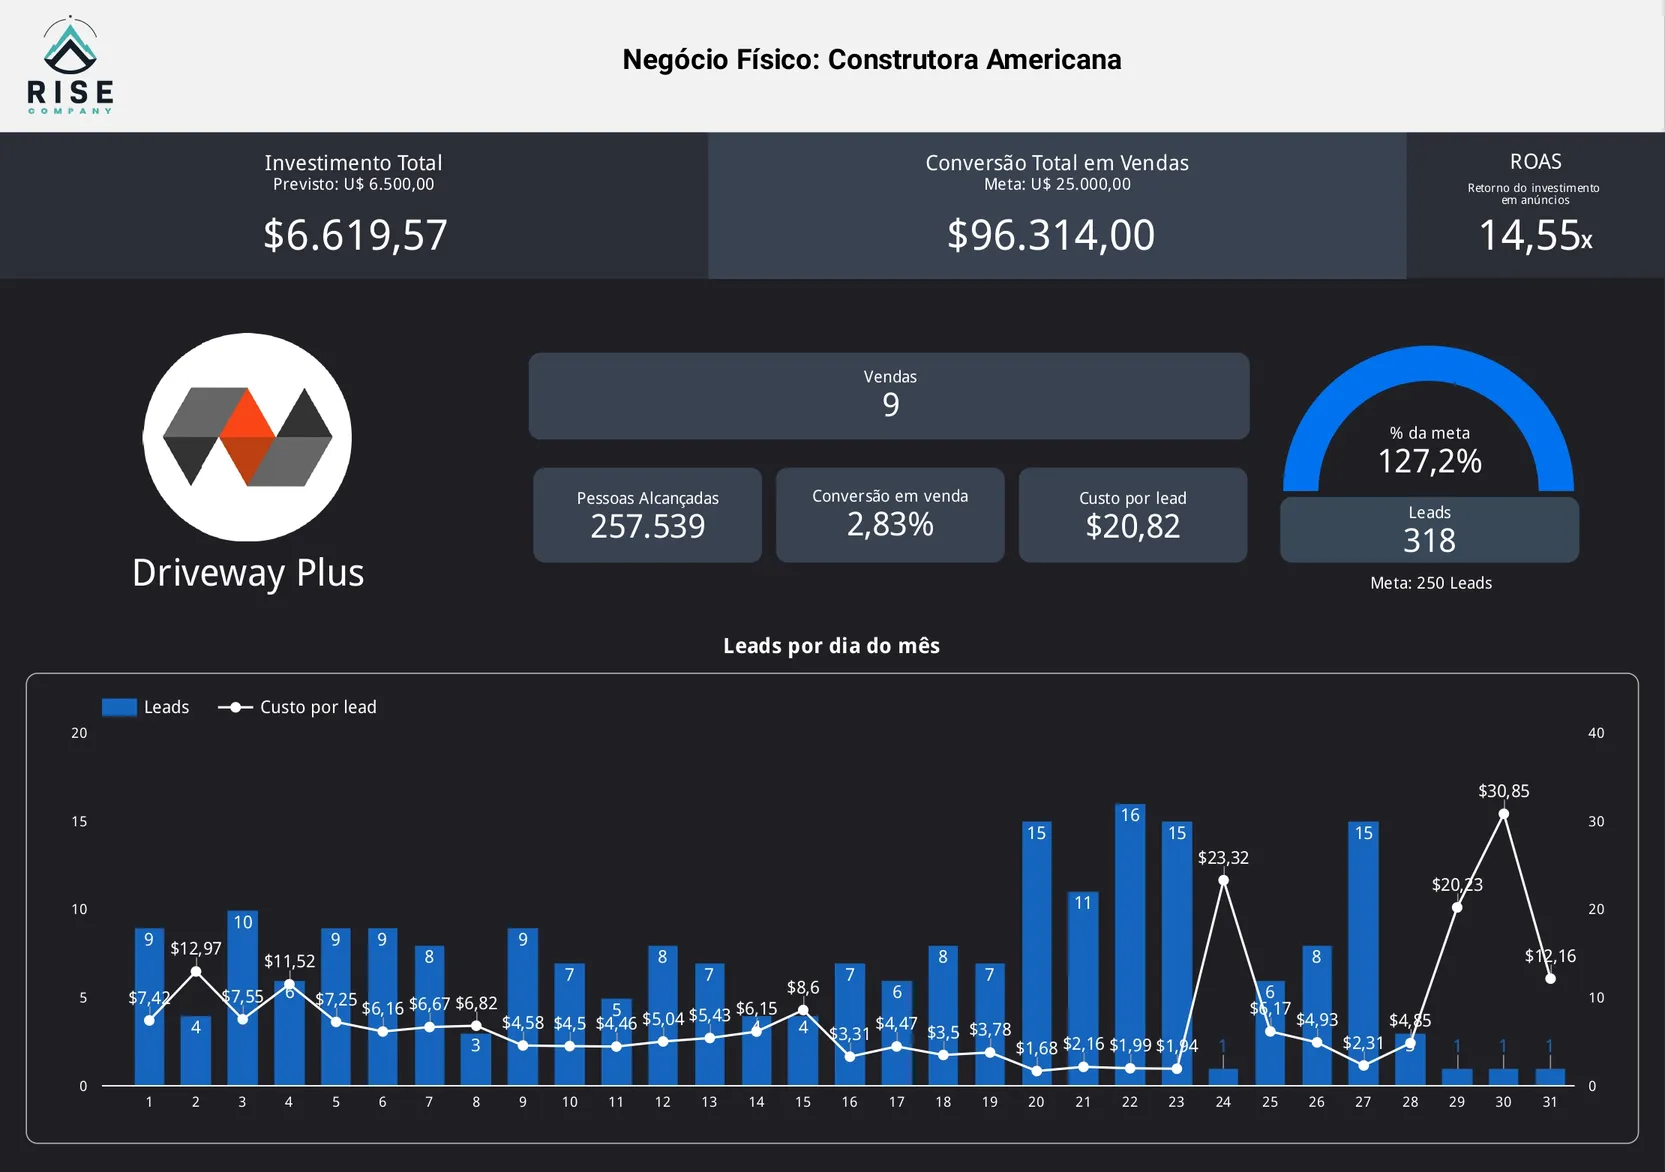The width and height of the screenshot is (1665, 1172).
Task: Select the Pessoas Alcançadas card
Action: click(x=647, y=515)
